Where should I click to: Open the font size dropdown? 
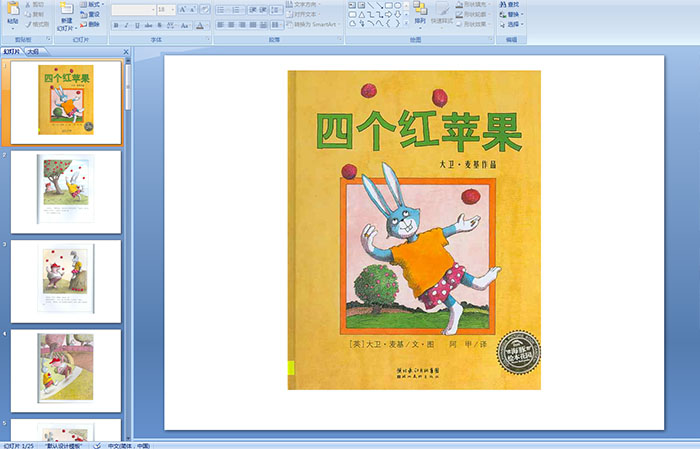pyautogui.click(x=172, y=9)
